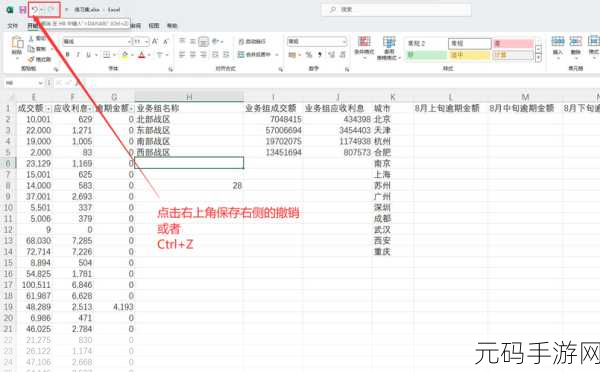Click the Fill Color bucket icon
The width and height of the screenshot is (600, 372).
[125, 55]
